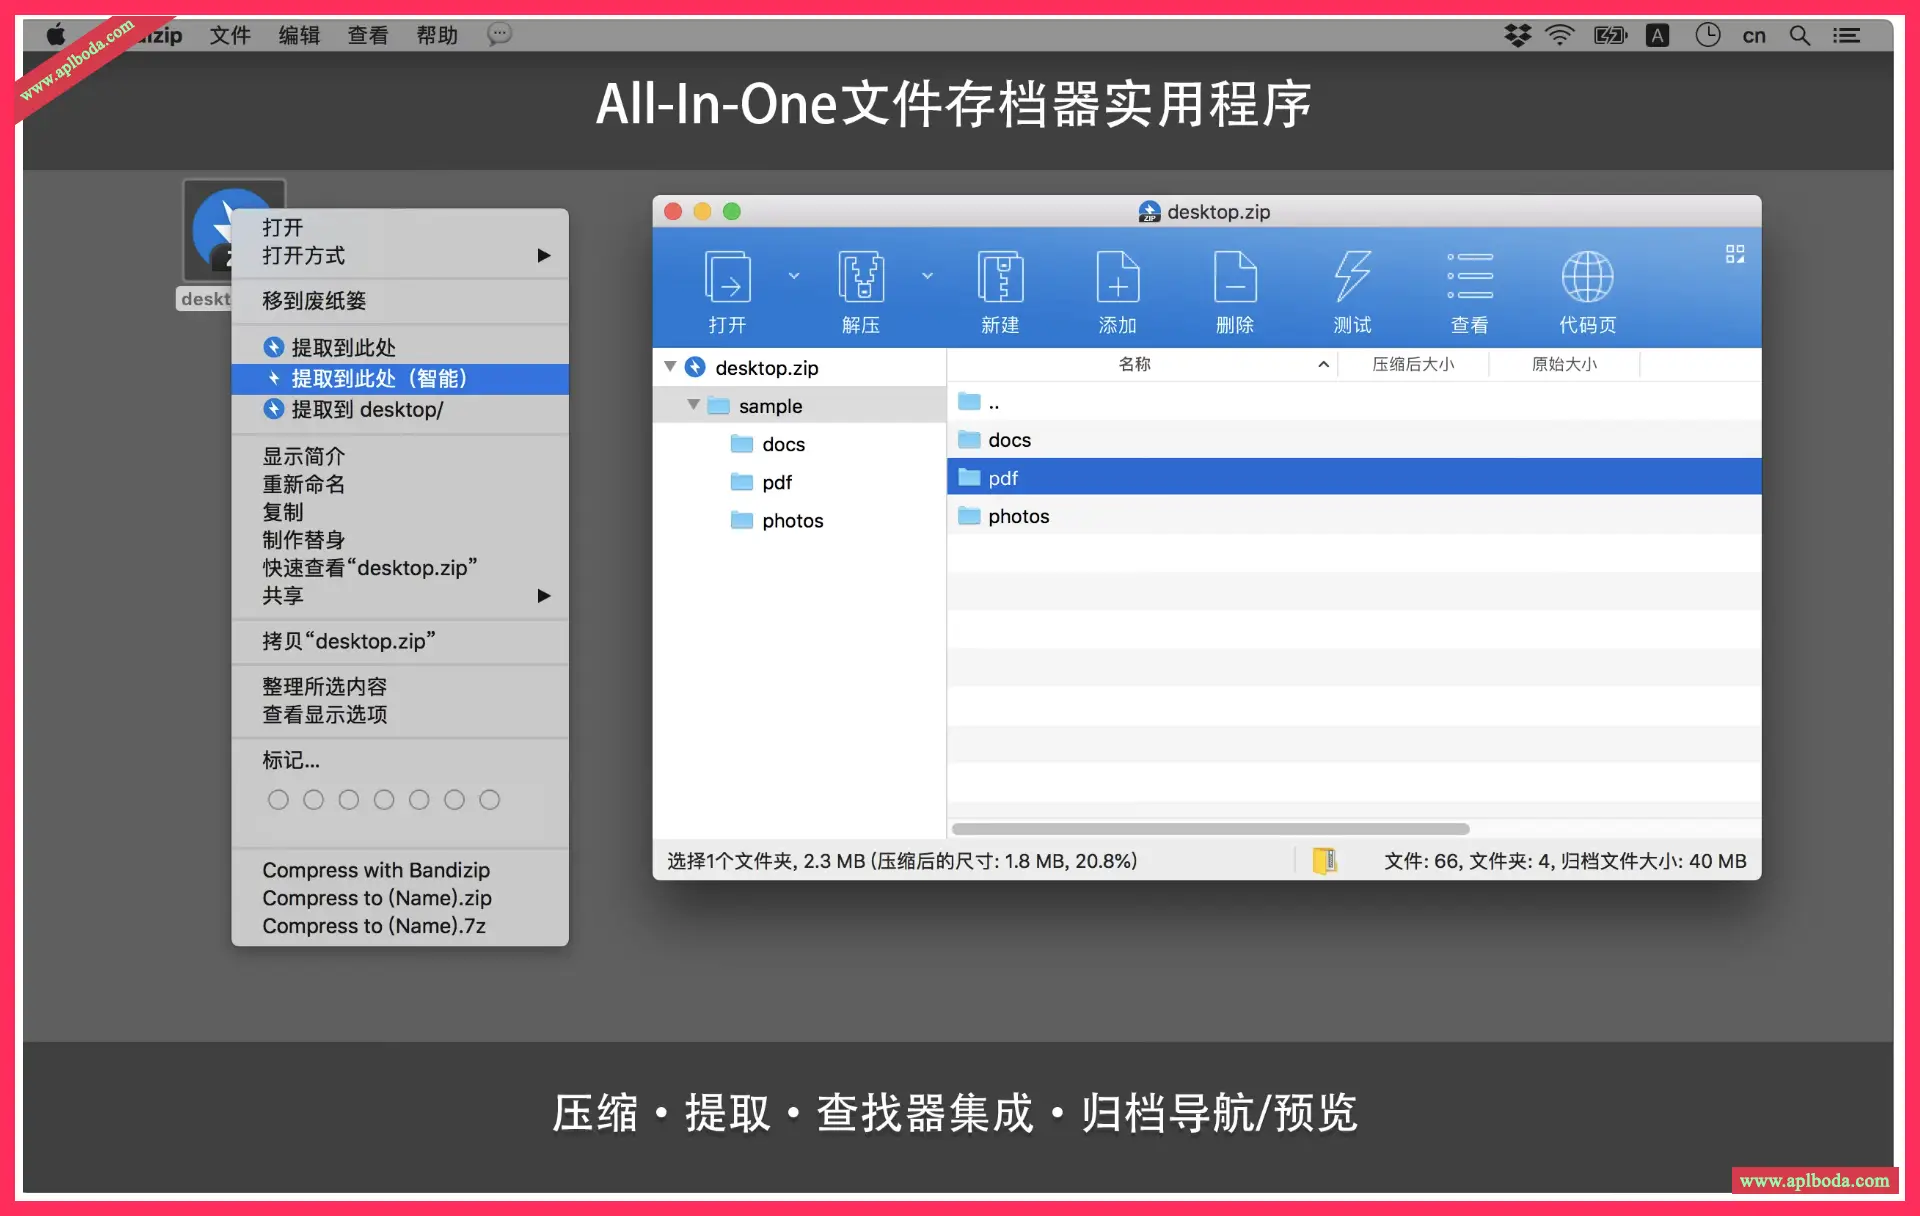
Task: Click the 添加 (Add) file icon
Action: [x=1117, y=277]
